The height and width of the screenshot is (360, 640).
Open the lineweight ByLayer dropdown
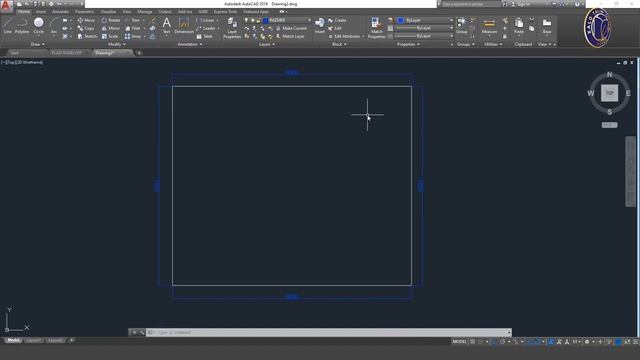point(425,28)
